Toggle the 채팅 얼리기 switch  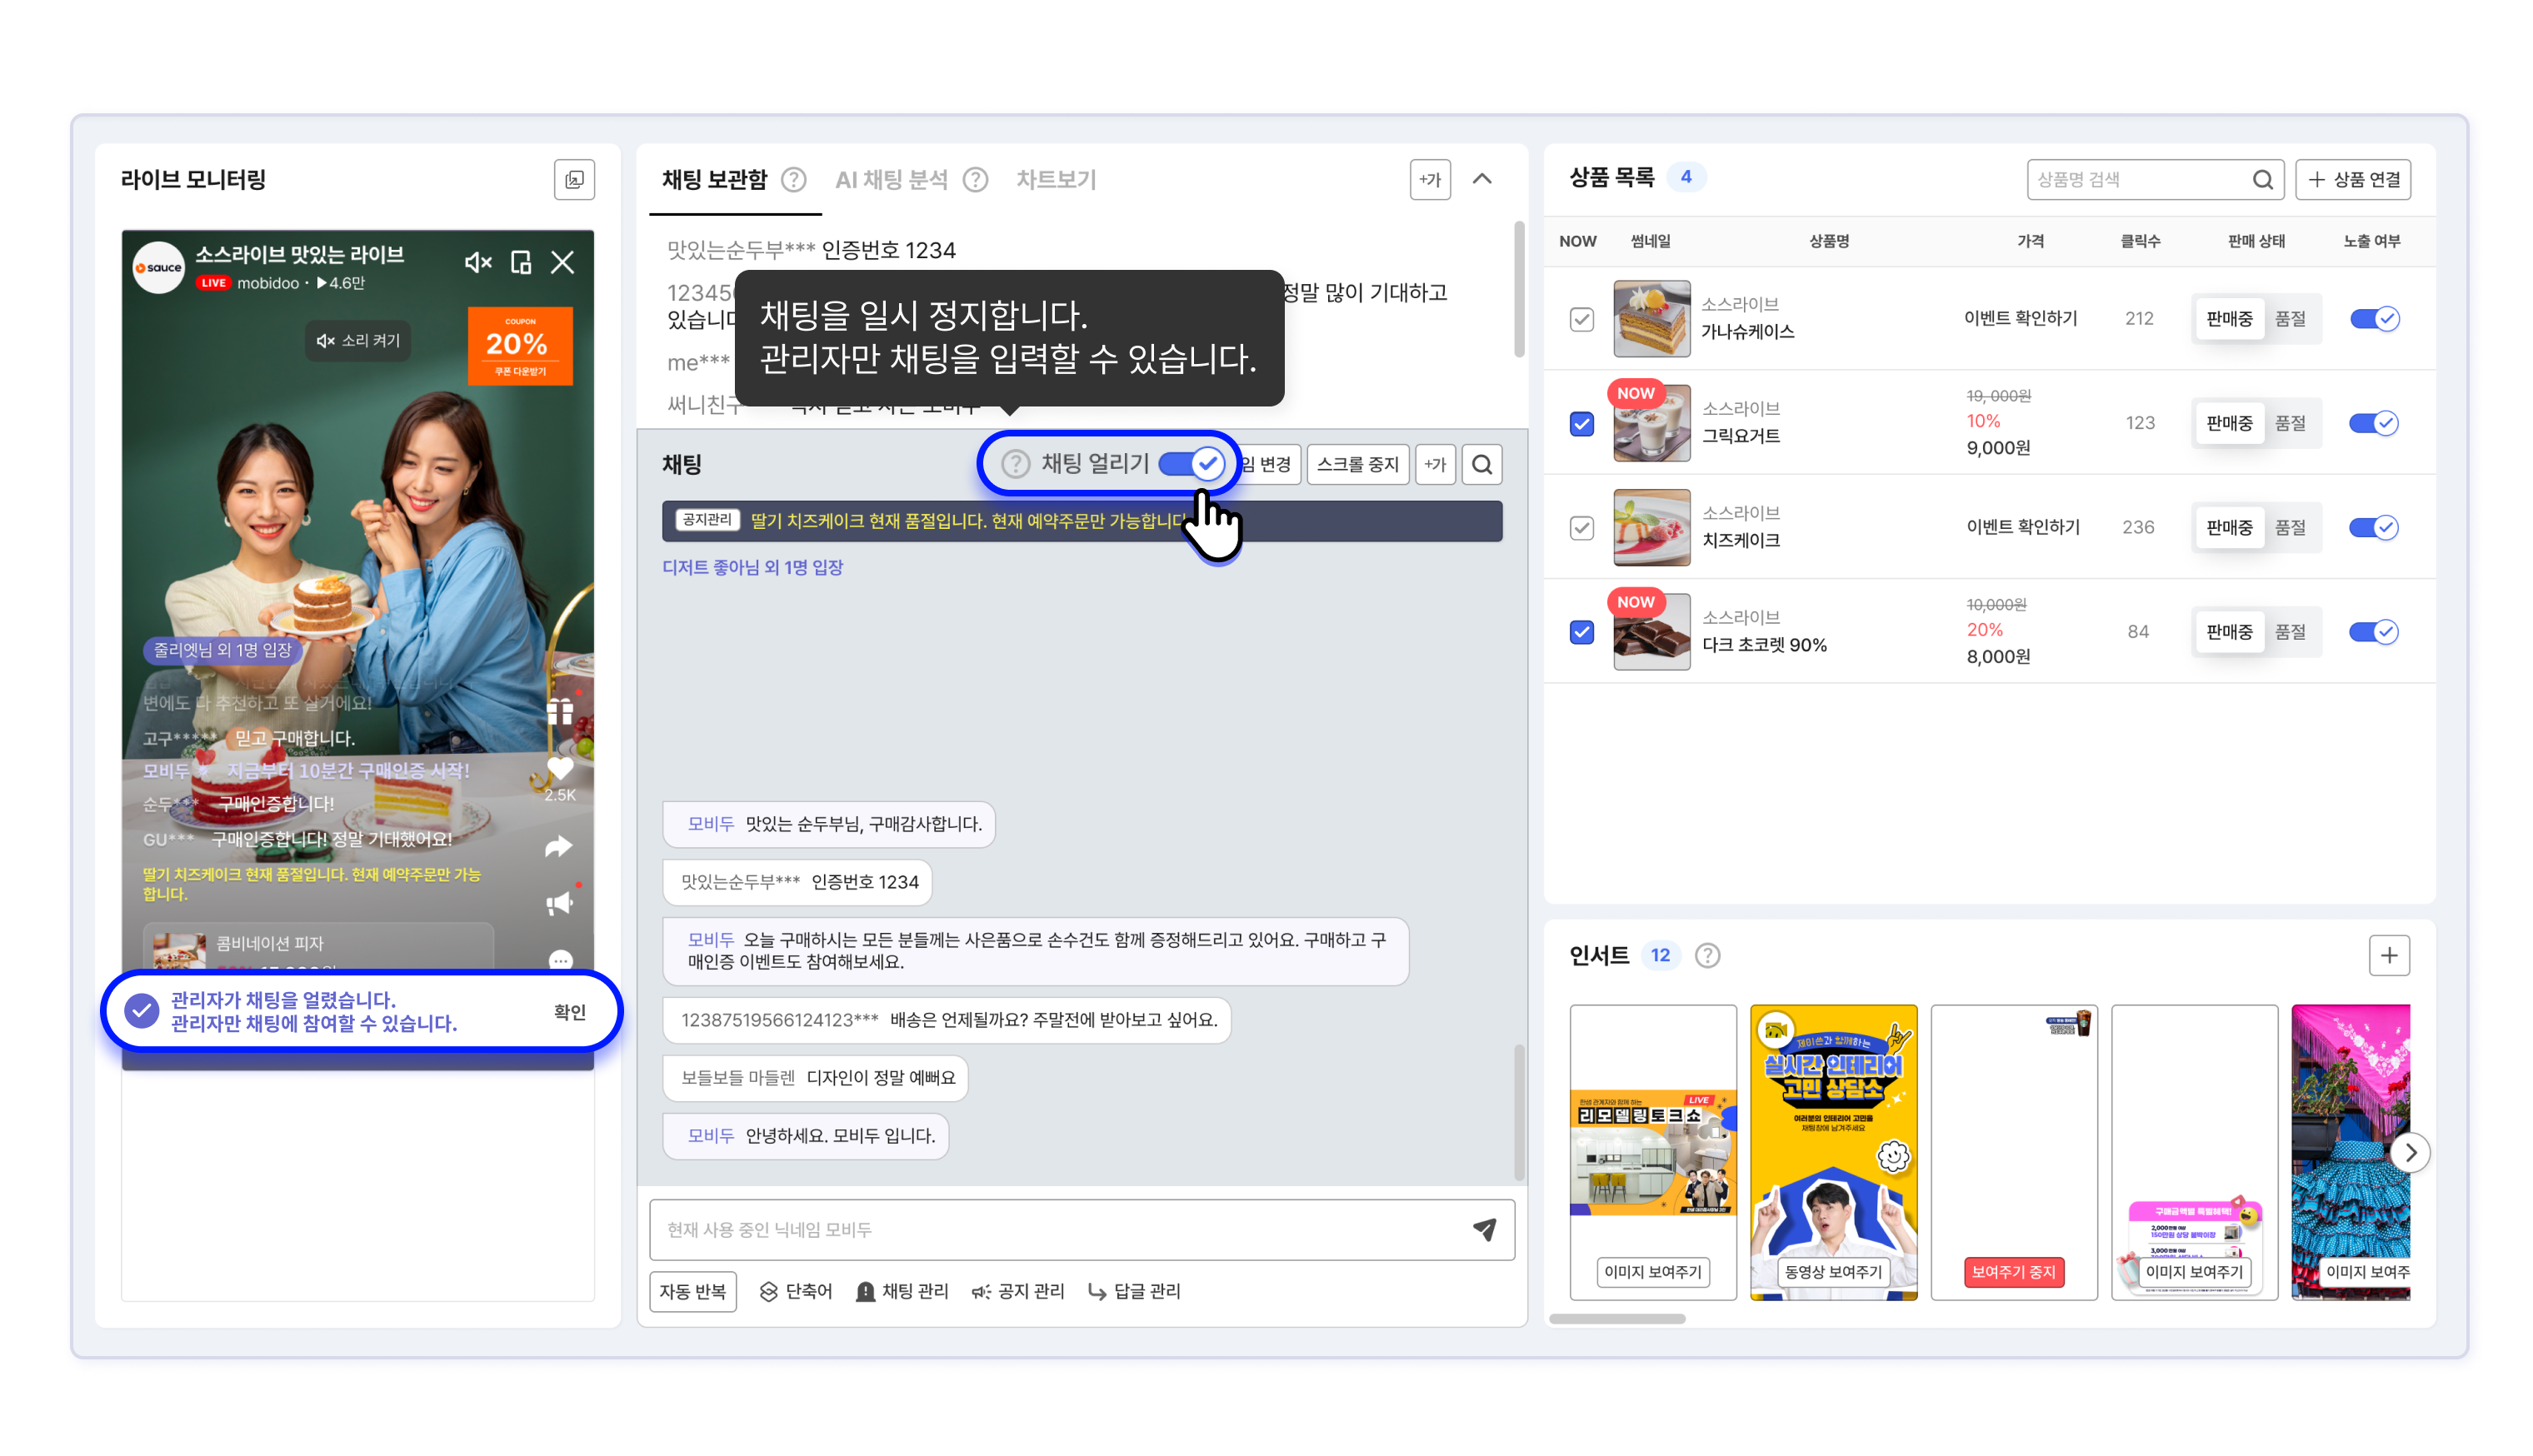[x=1191, y=463]
